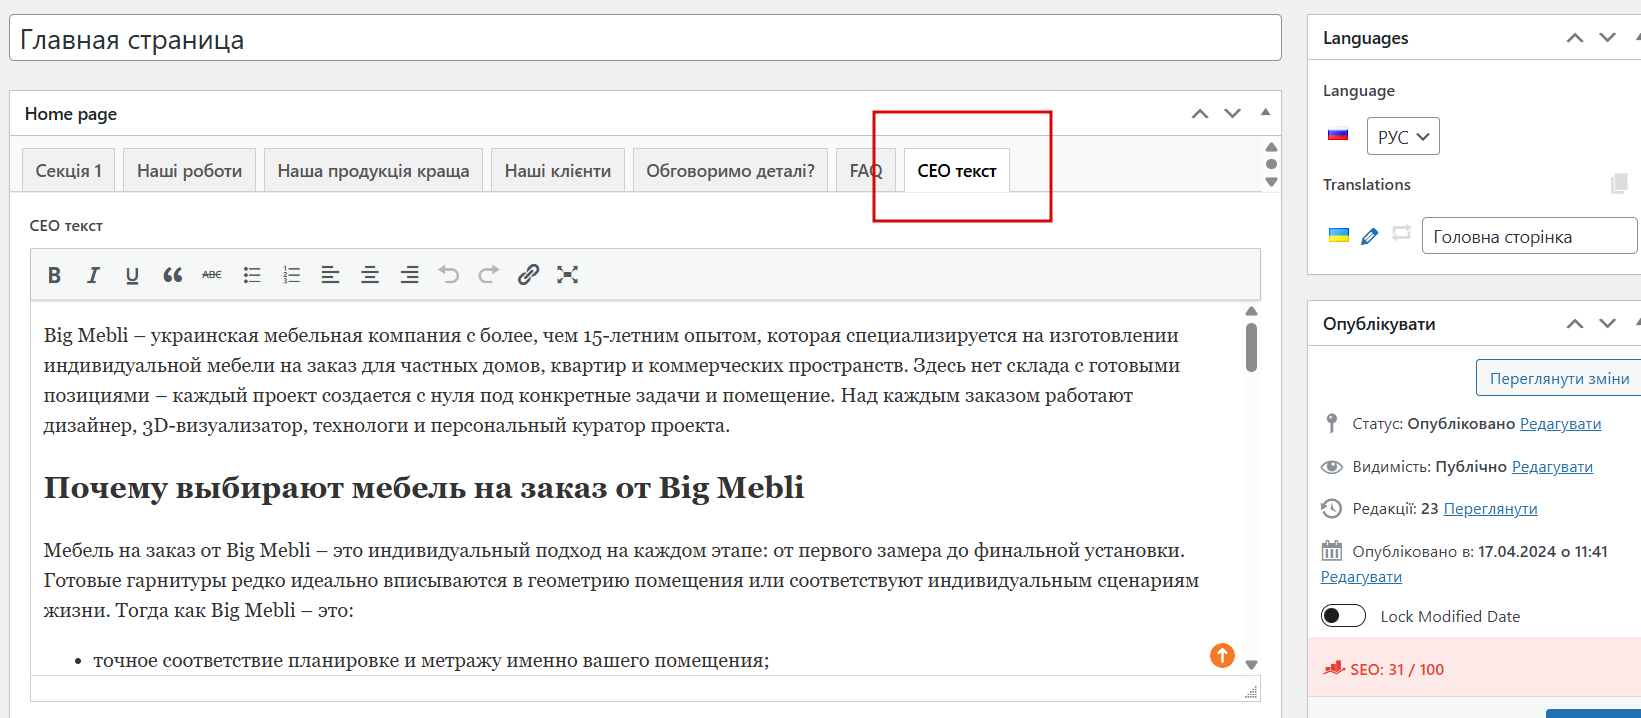The width and height of the screenshot is (1641, 718).
Task: Click the heading Почему выбирают мебель на заказ
Action: coord(424,488)
